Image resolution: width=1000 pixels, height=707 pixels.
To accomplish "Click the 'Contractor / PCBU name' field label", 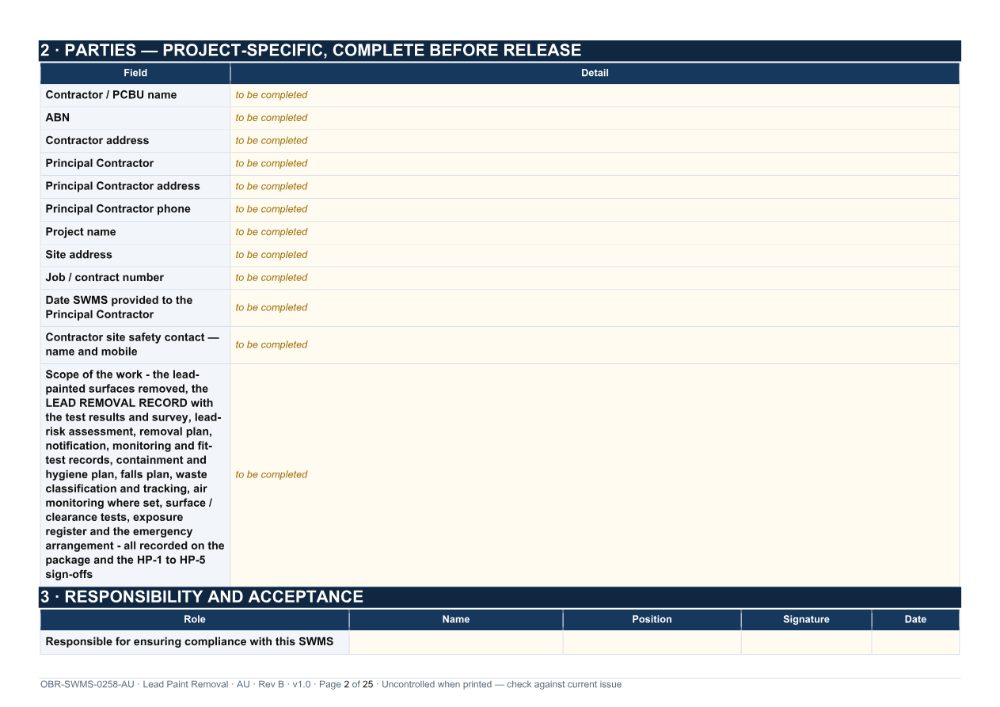I will (111, 95).
